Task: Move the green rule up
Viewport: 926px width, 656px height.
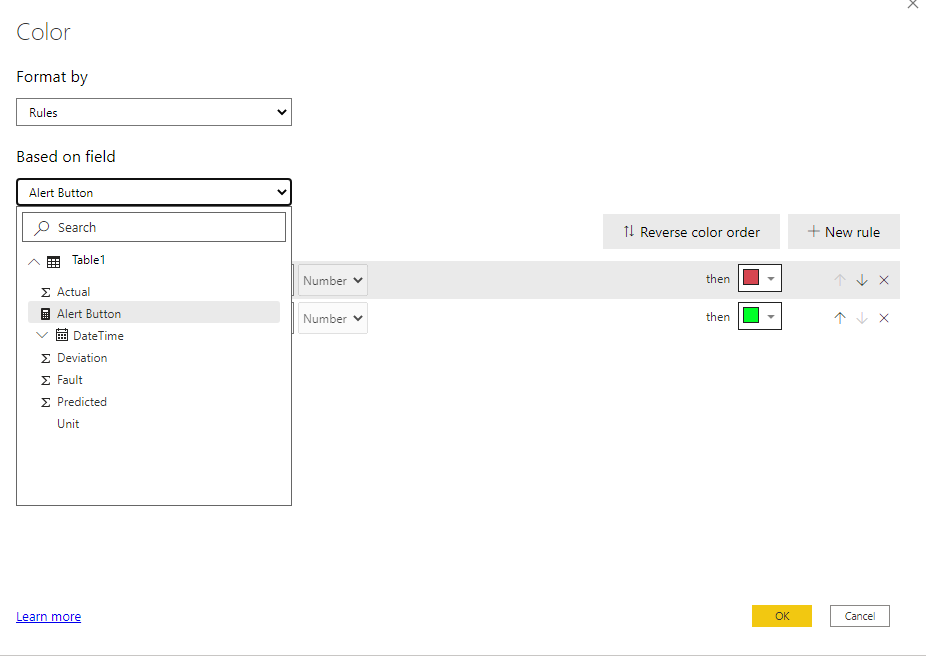Action: (840, 318)
